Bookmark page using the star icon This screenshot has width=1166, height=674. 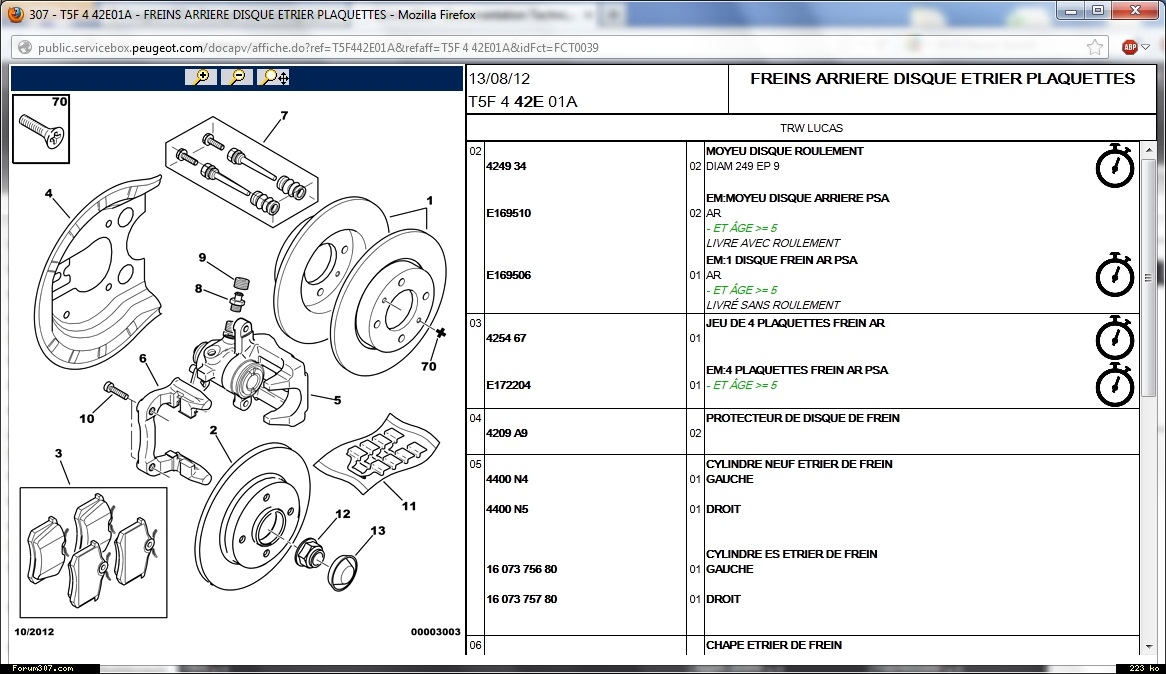(x=1096, y=47)
